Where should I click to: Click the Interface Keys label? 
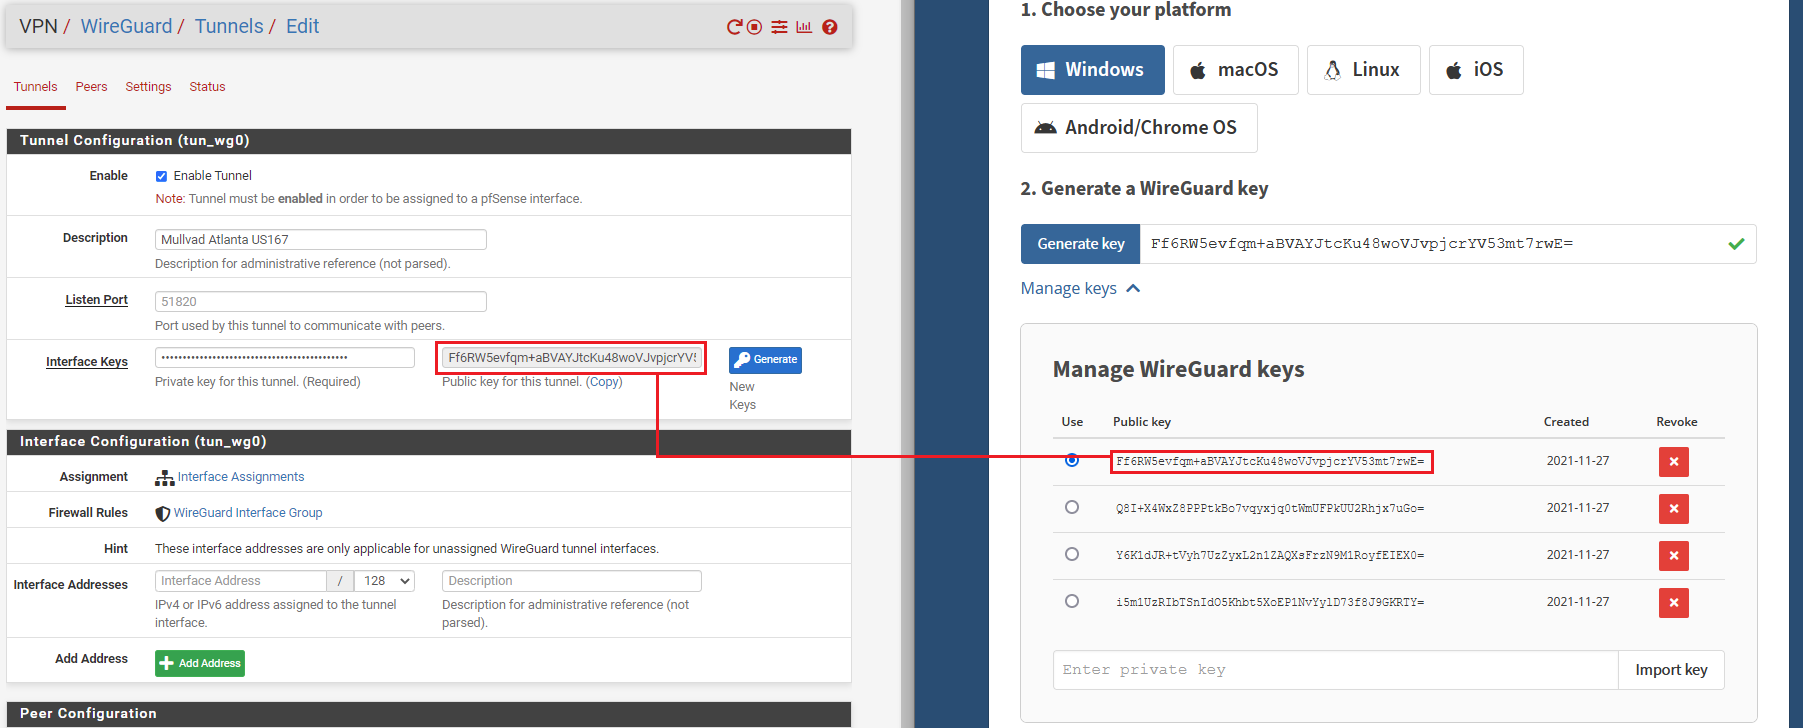(87, 362)
